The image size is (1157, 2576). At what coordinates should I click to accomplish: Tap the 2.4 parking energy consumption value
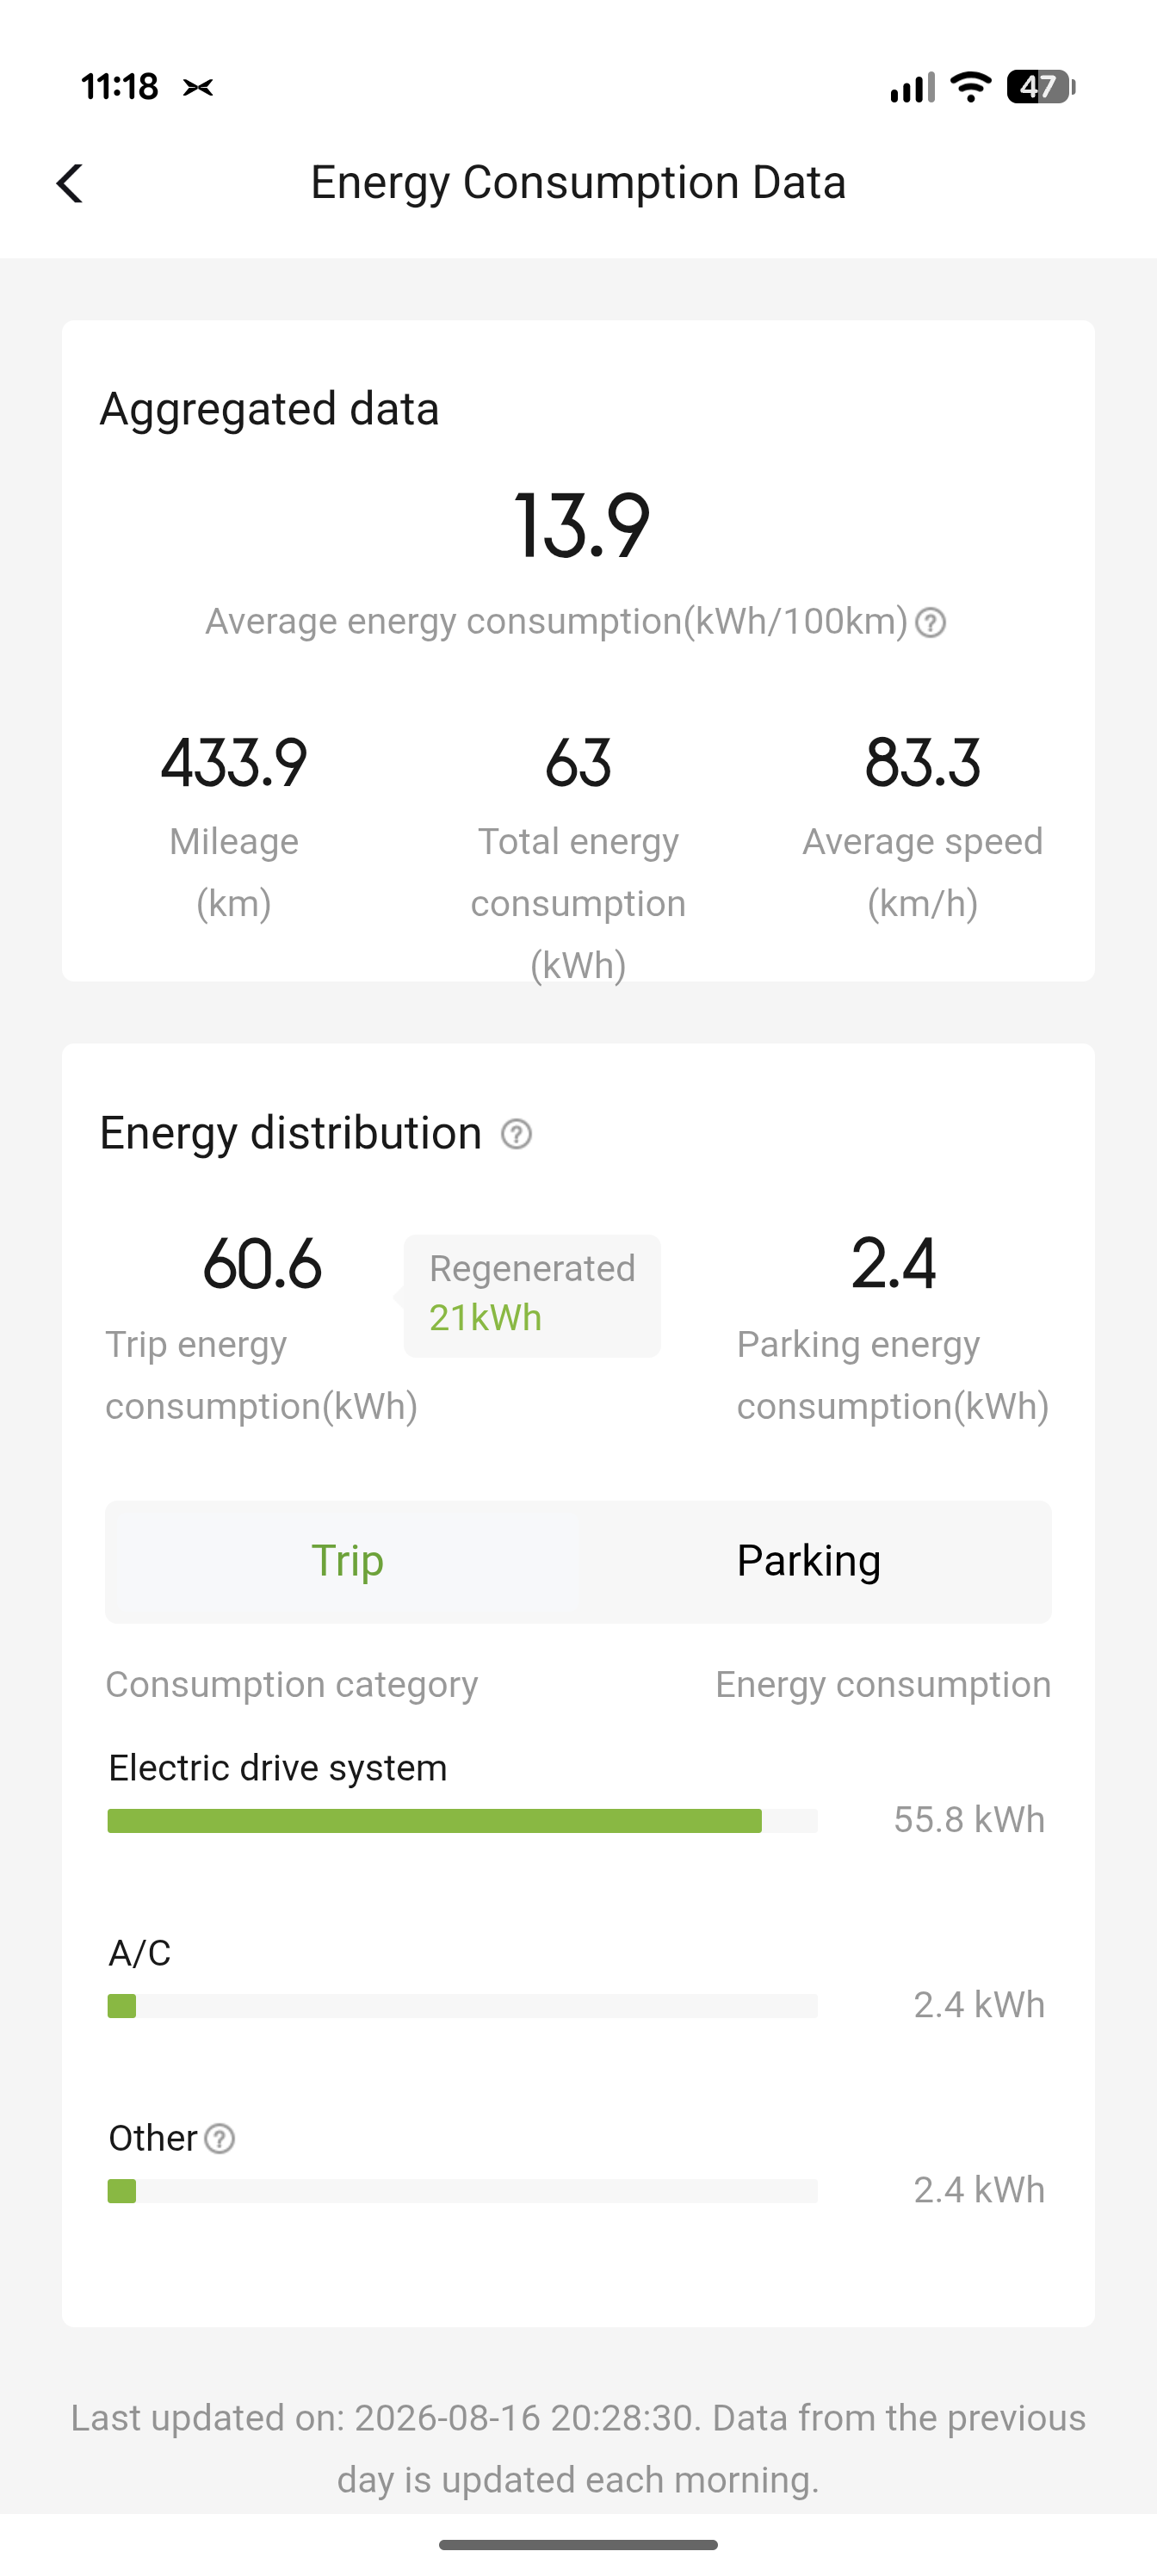[893, 1263]
